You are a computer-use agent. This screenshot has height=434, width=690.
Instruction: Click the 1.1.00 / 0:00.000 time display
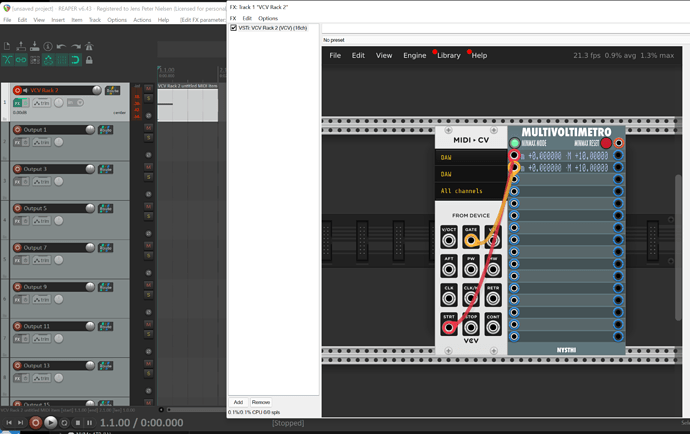tap(141, 423)
